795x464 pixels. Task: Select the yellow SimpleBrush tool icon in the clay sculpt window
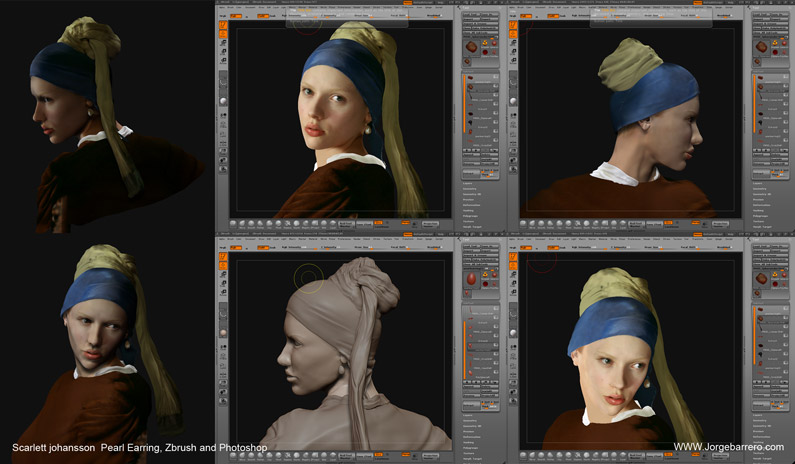(x=485, y=274)
